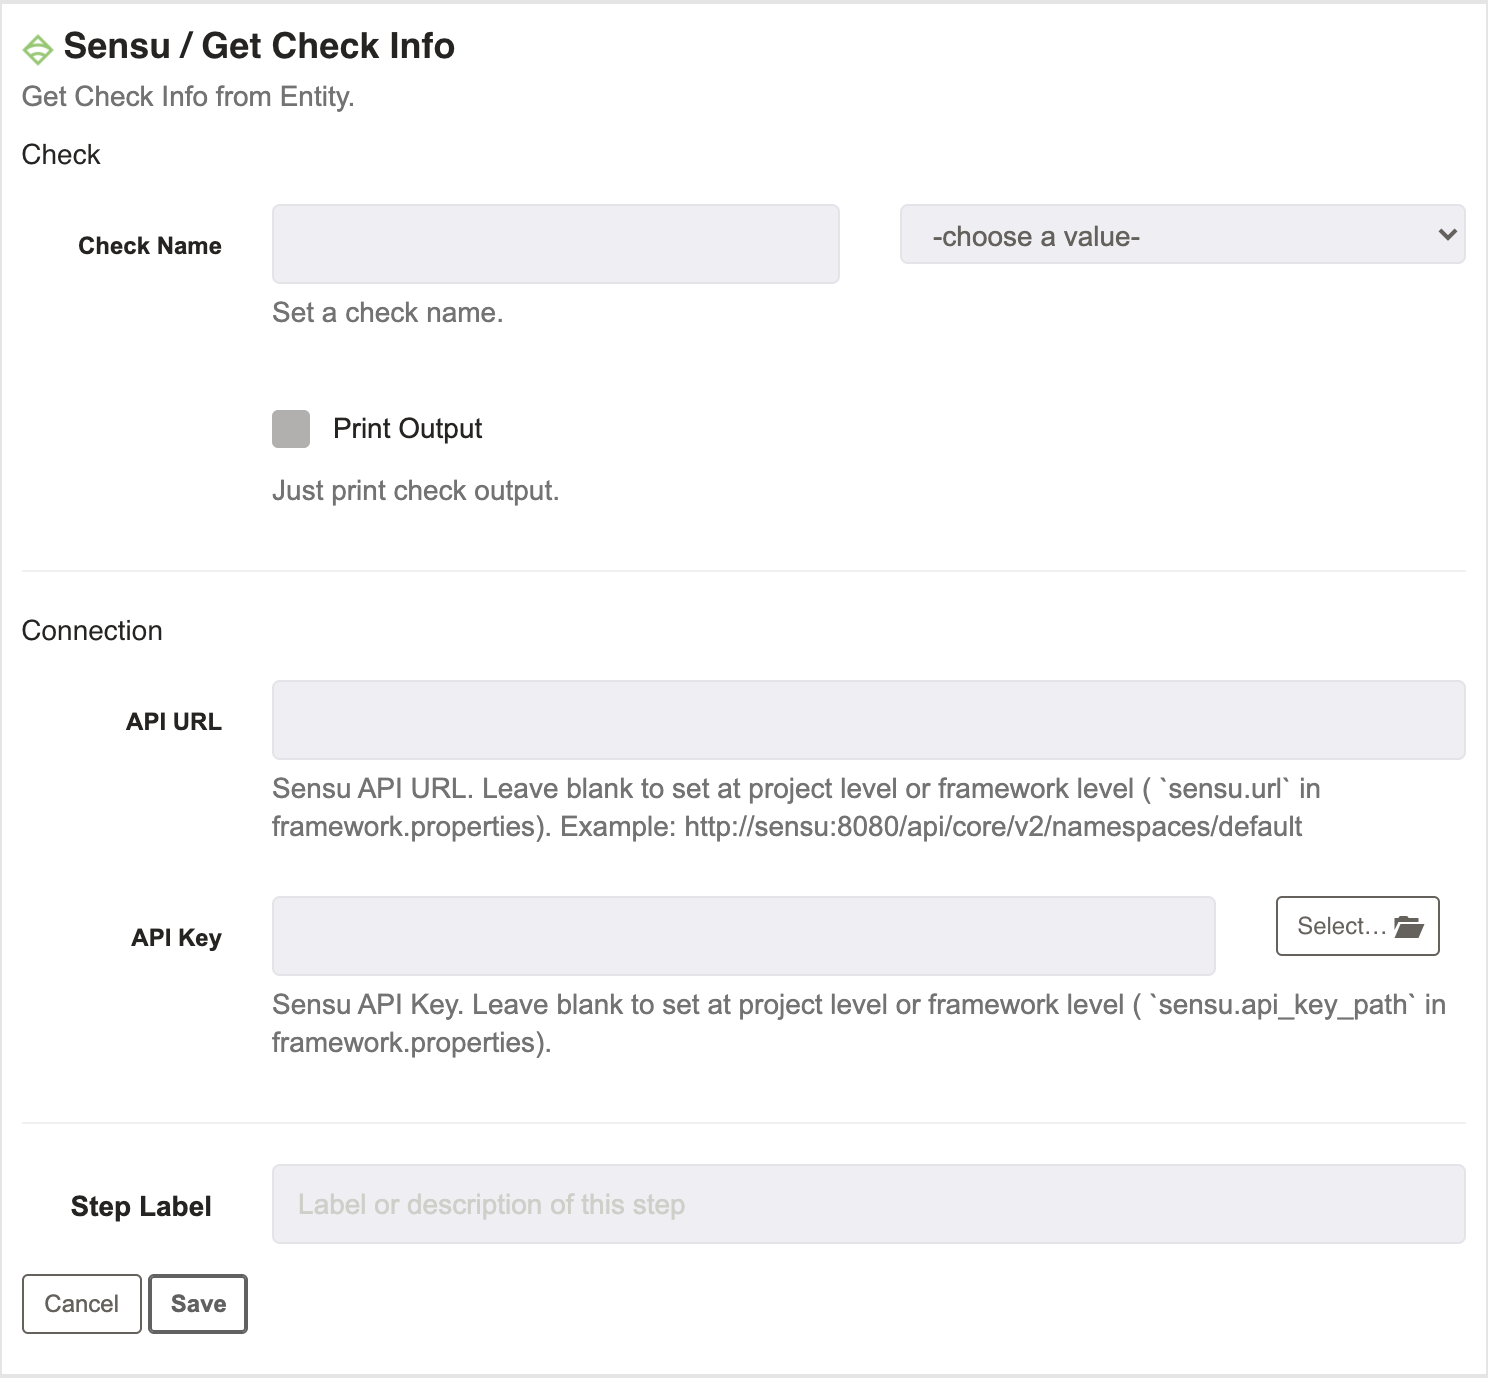This screenshot has width=1488, height=1378.
Task: Focus the Check Name input field
Action: pyautogui.click(x=556, y=244)
